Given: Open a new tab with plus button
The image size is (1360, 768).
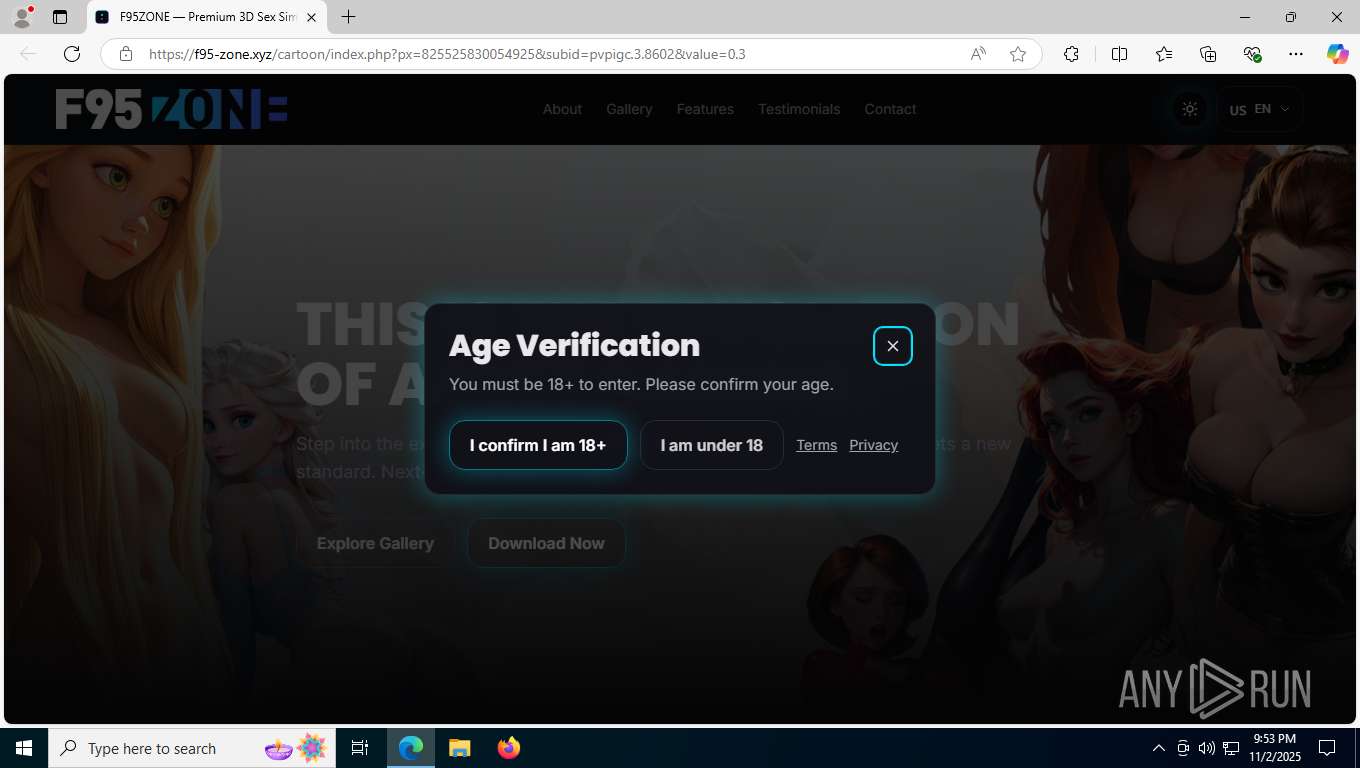Looking at the screenshot, I should coord(348,17).
